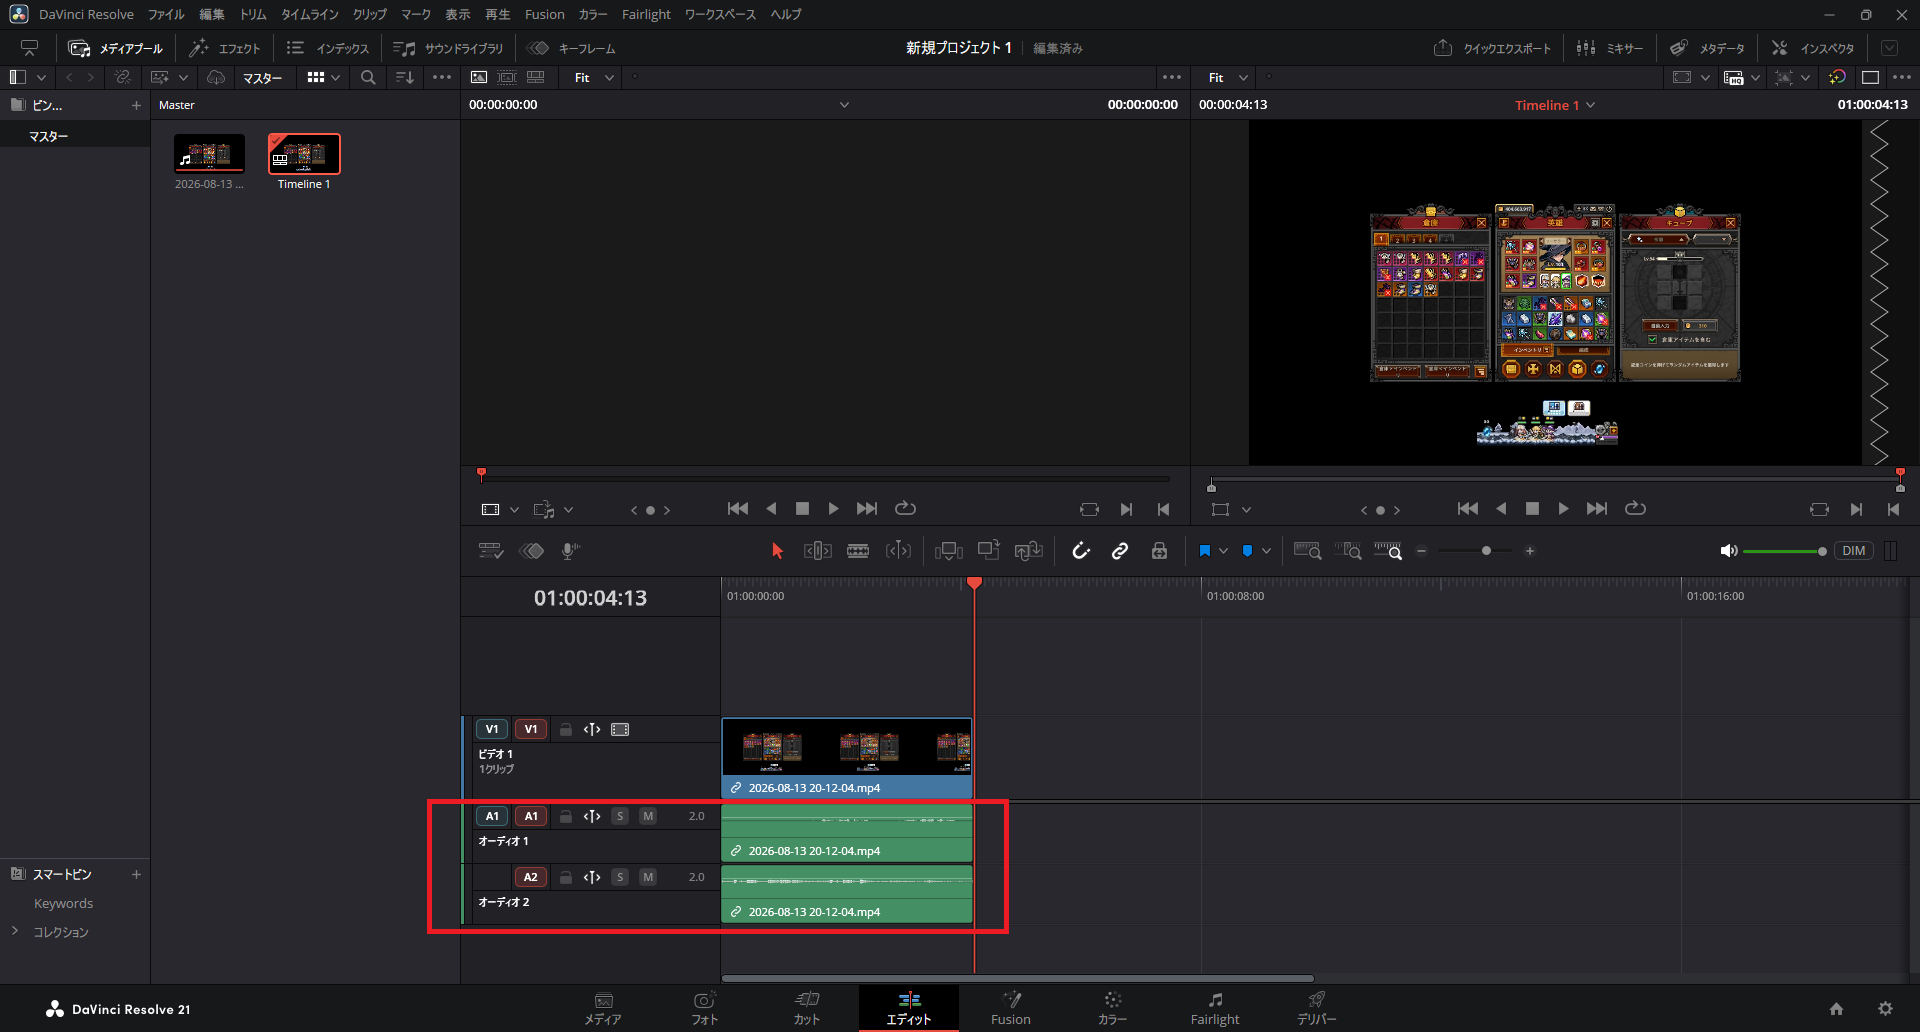
Task: Click the media pool sort icon
Action: coord(404,77)
